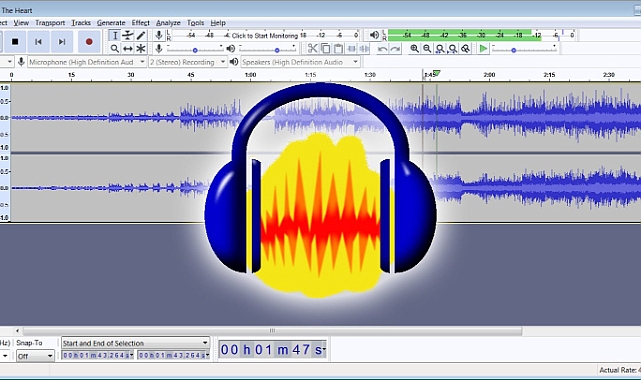Select the Envelope tool
The height and width of the screenshot is (380, 641).
[128, 36]
